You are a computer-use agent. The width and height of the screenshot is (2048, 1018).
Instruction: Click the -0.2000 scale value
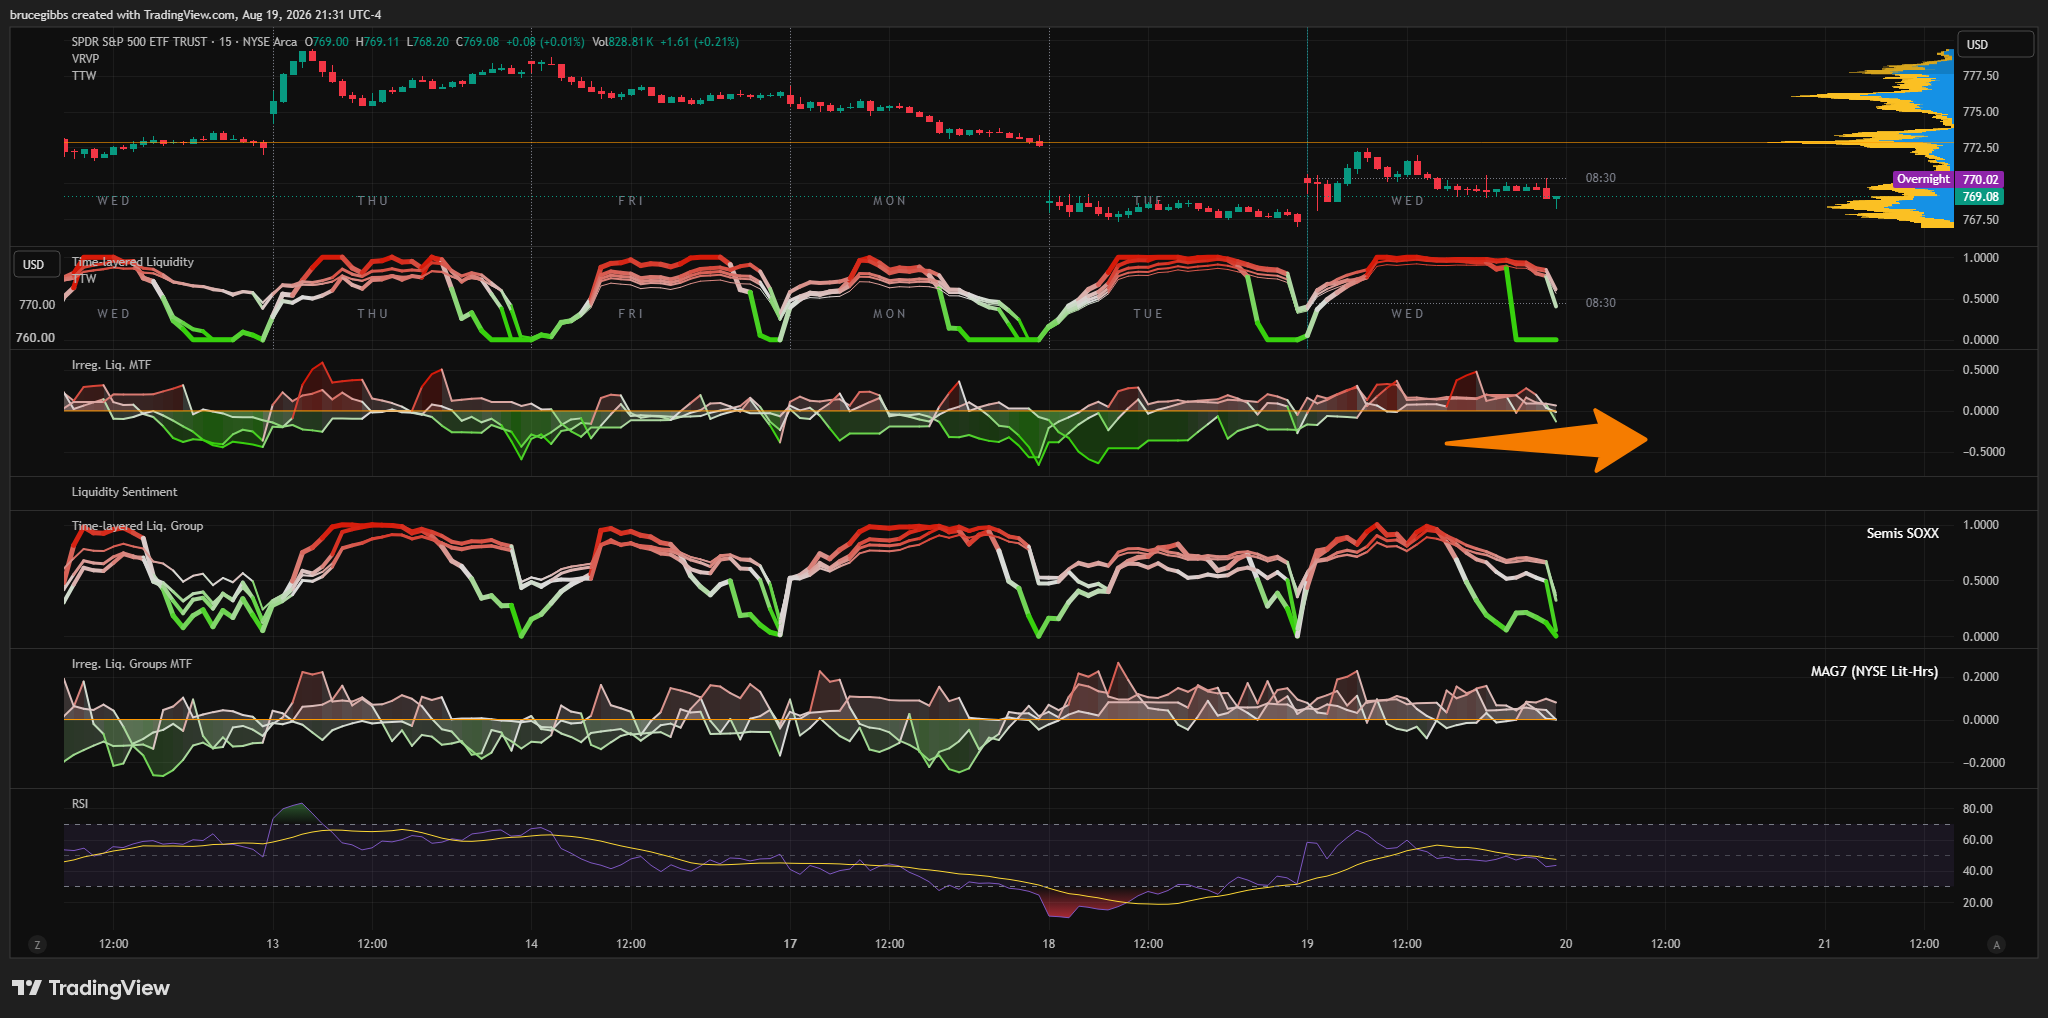pyautogui.click(x=1983, y=763)
